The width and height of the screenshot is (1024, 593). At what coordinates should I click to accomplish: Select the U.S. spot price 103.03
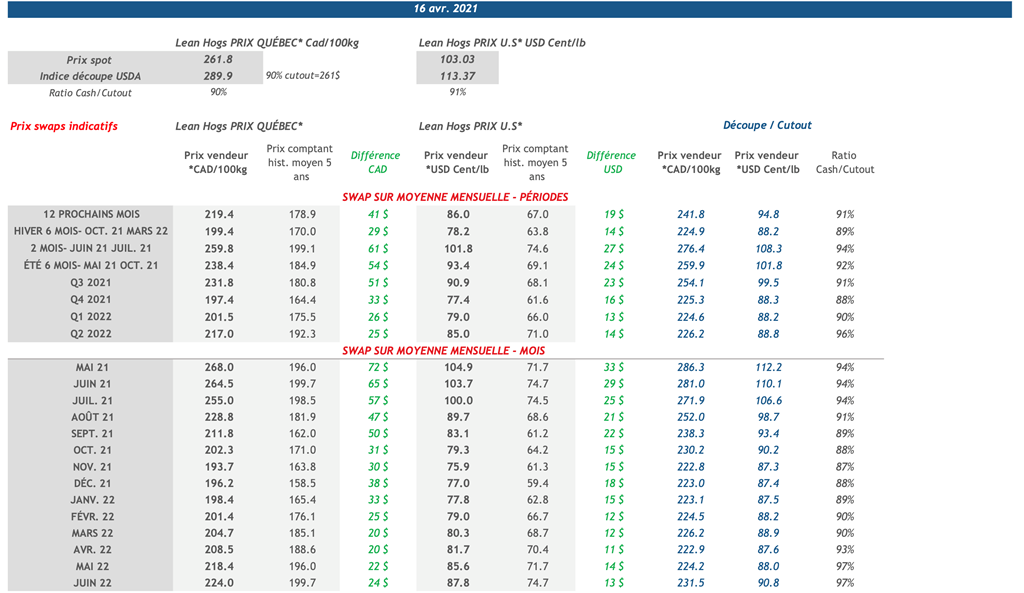pos(455,61)
